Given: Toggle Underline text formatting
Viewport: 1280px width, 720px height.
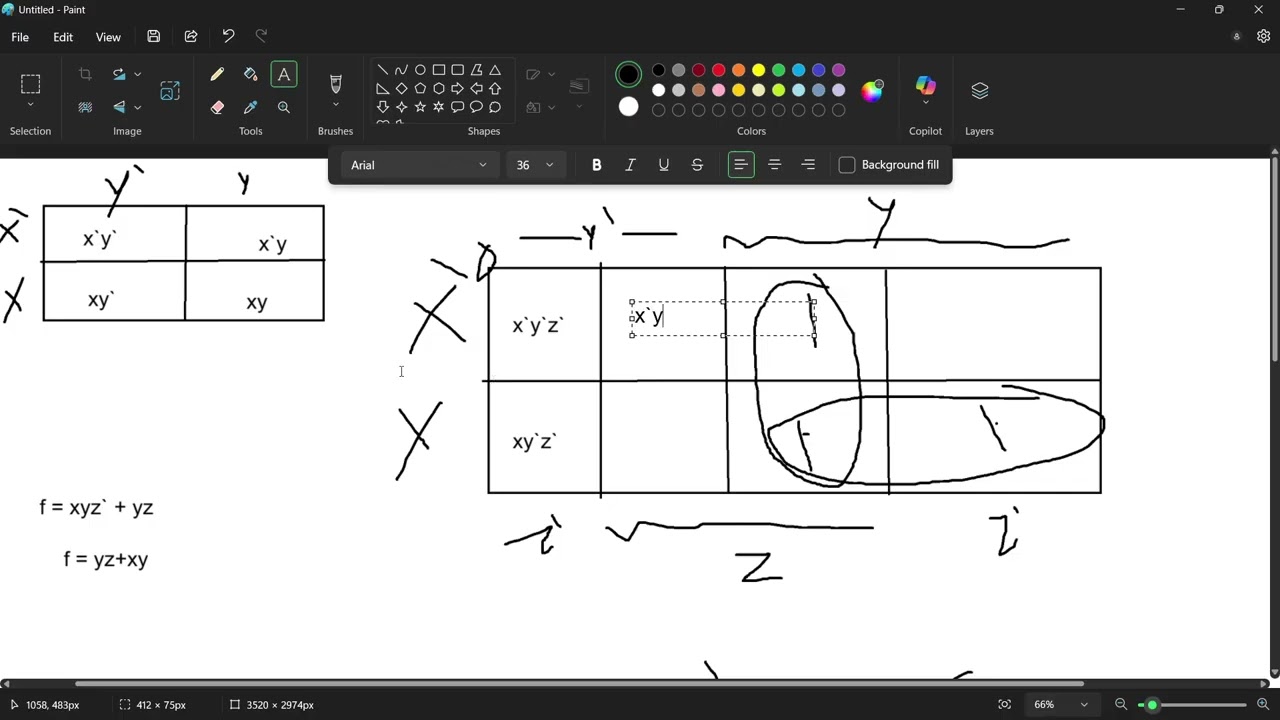Looking at the screenshot, I should click(664, 165).
